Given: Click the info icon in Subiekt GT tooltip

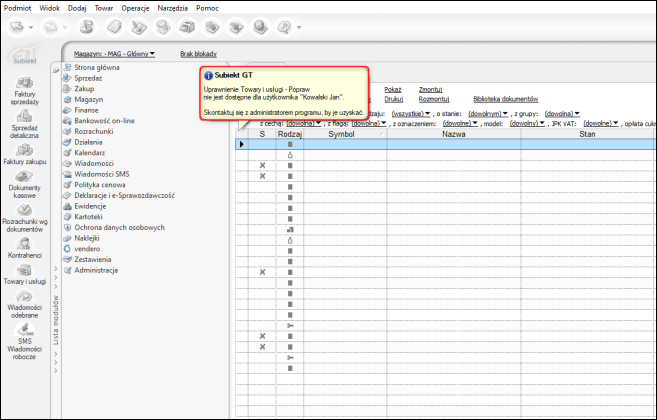Looking at the screenshot, I should 208,76.
